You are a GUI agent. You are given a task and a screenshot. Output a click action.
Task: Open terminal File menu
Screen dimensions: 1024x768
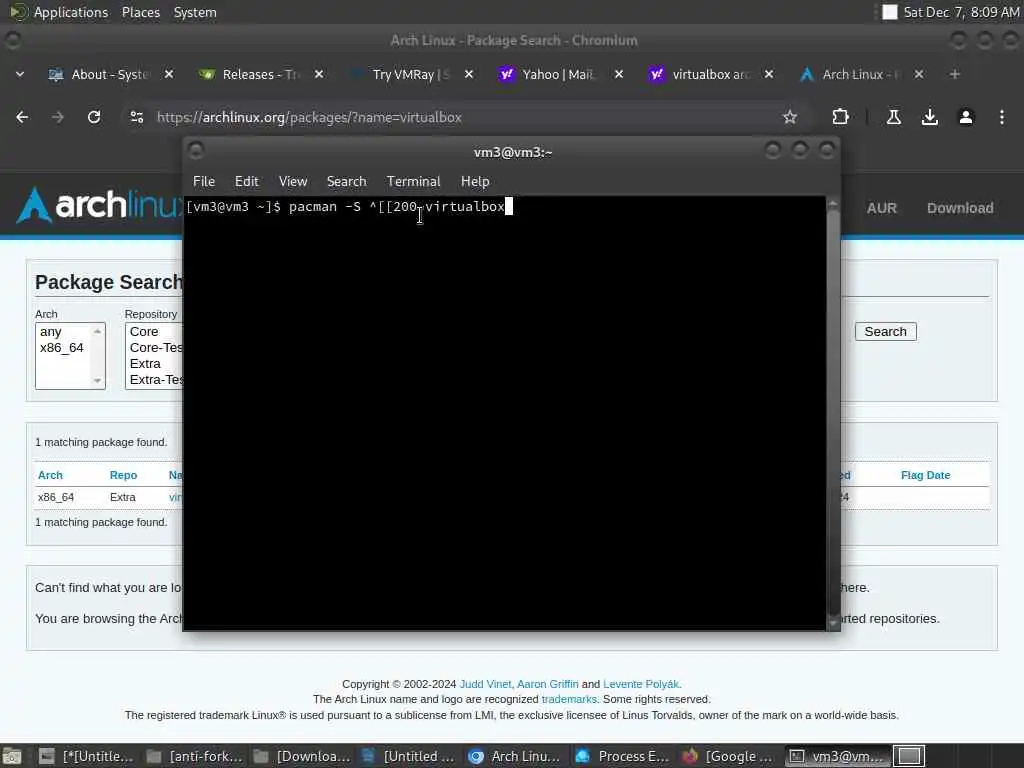point(204,182)
